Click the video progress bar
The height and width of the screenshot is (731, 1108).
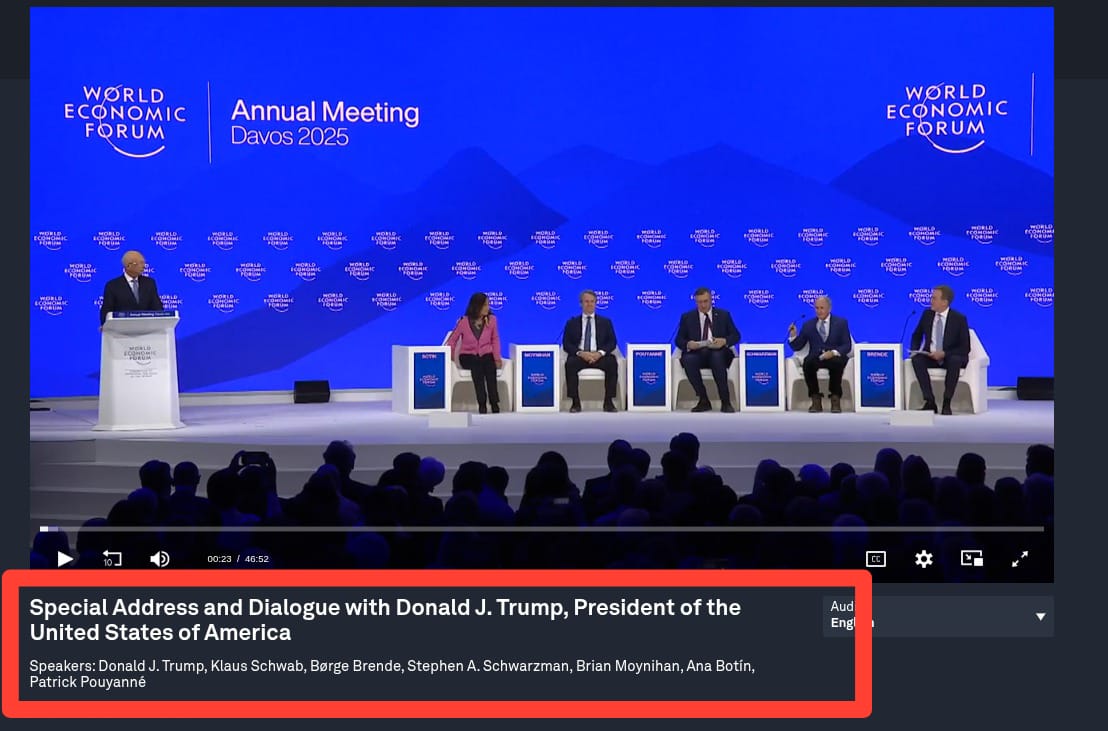pyautogui.click(x=540, y=528)
